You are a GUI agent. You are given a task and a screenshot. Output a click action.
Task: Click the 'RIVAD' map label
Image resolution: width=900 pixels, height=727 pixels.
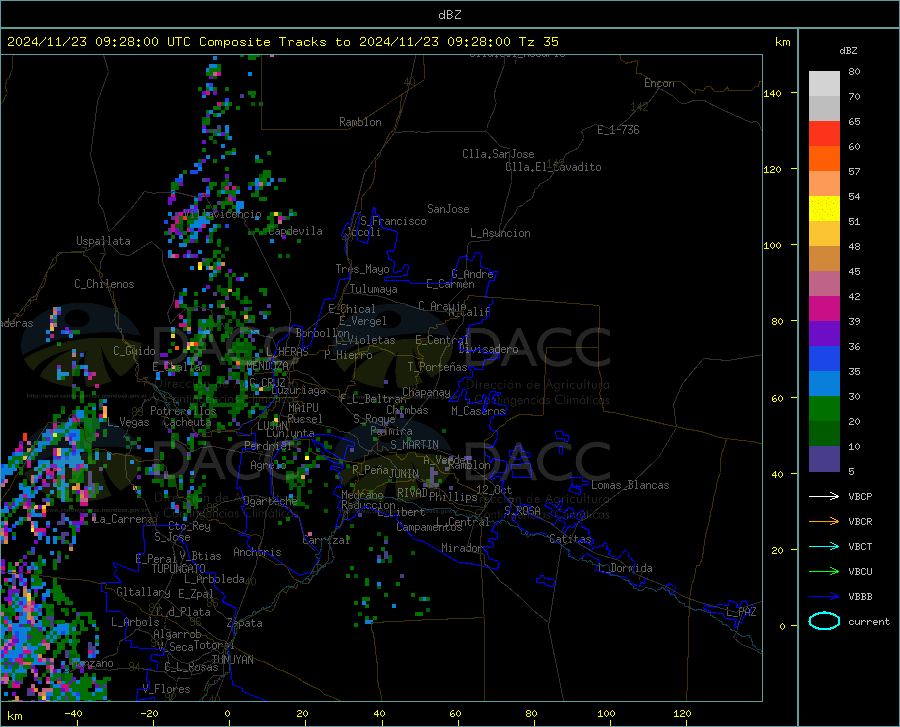point(412,493)
